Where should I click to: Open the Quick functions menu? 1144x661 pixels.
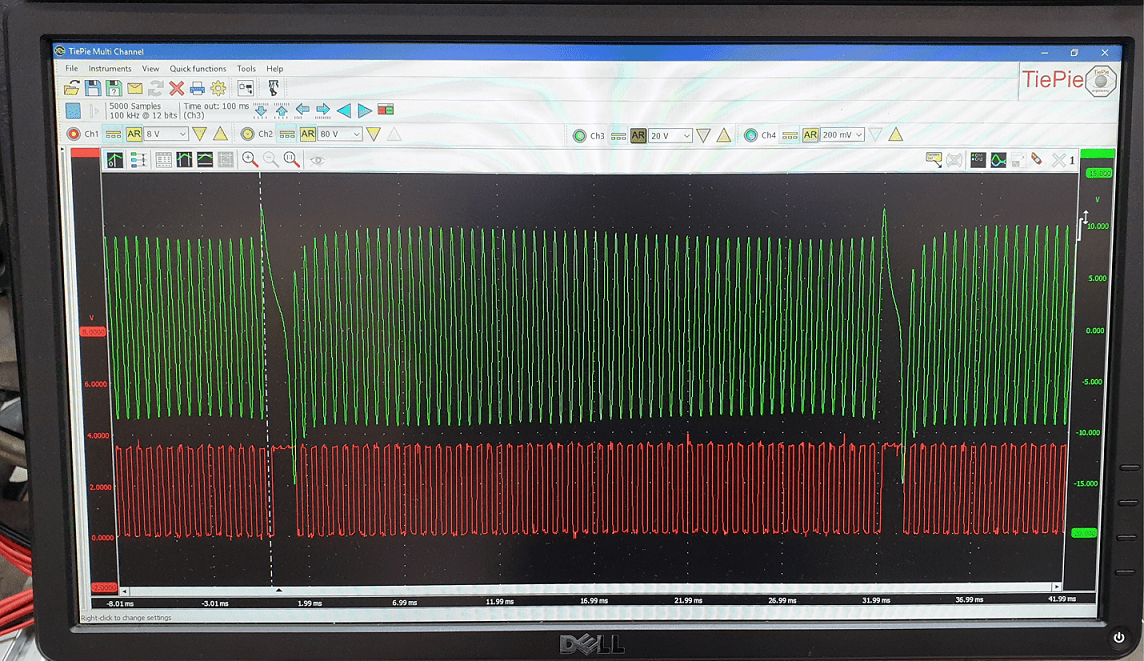click(x=198, y=69)
